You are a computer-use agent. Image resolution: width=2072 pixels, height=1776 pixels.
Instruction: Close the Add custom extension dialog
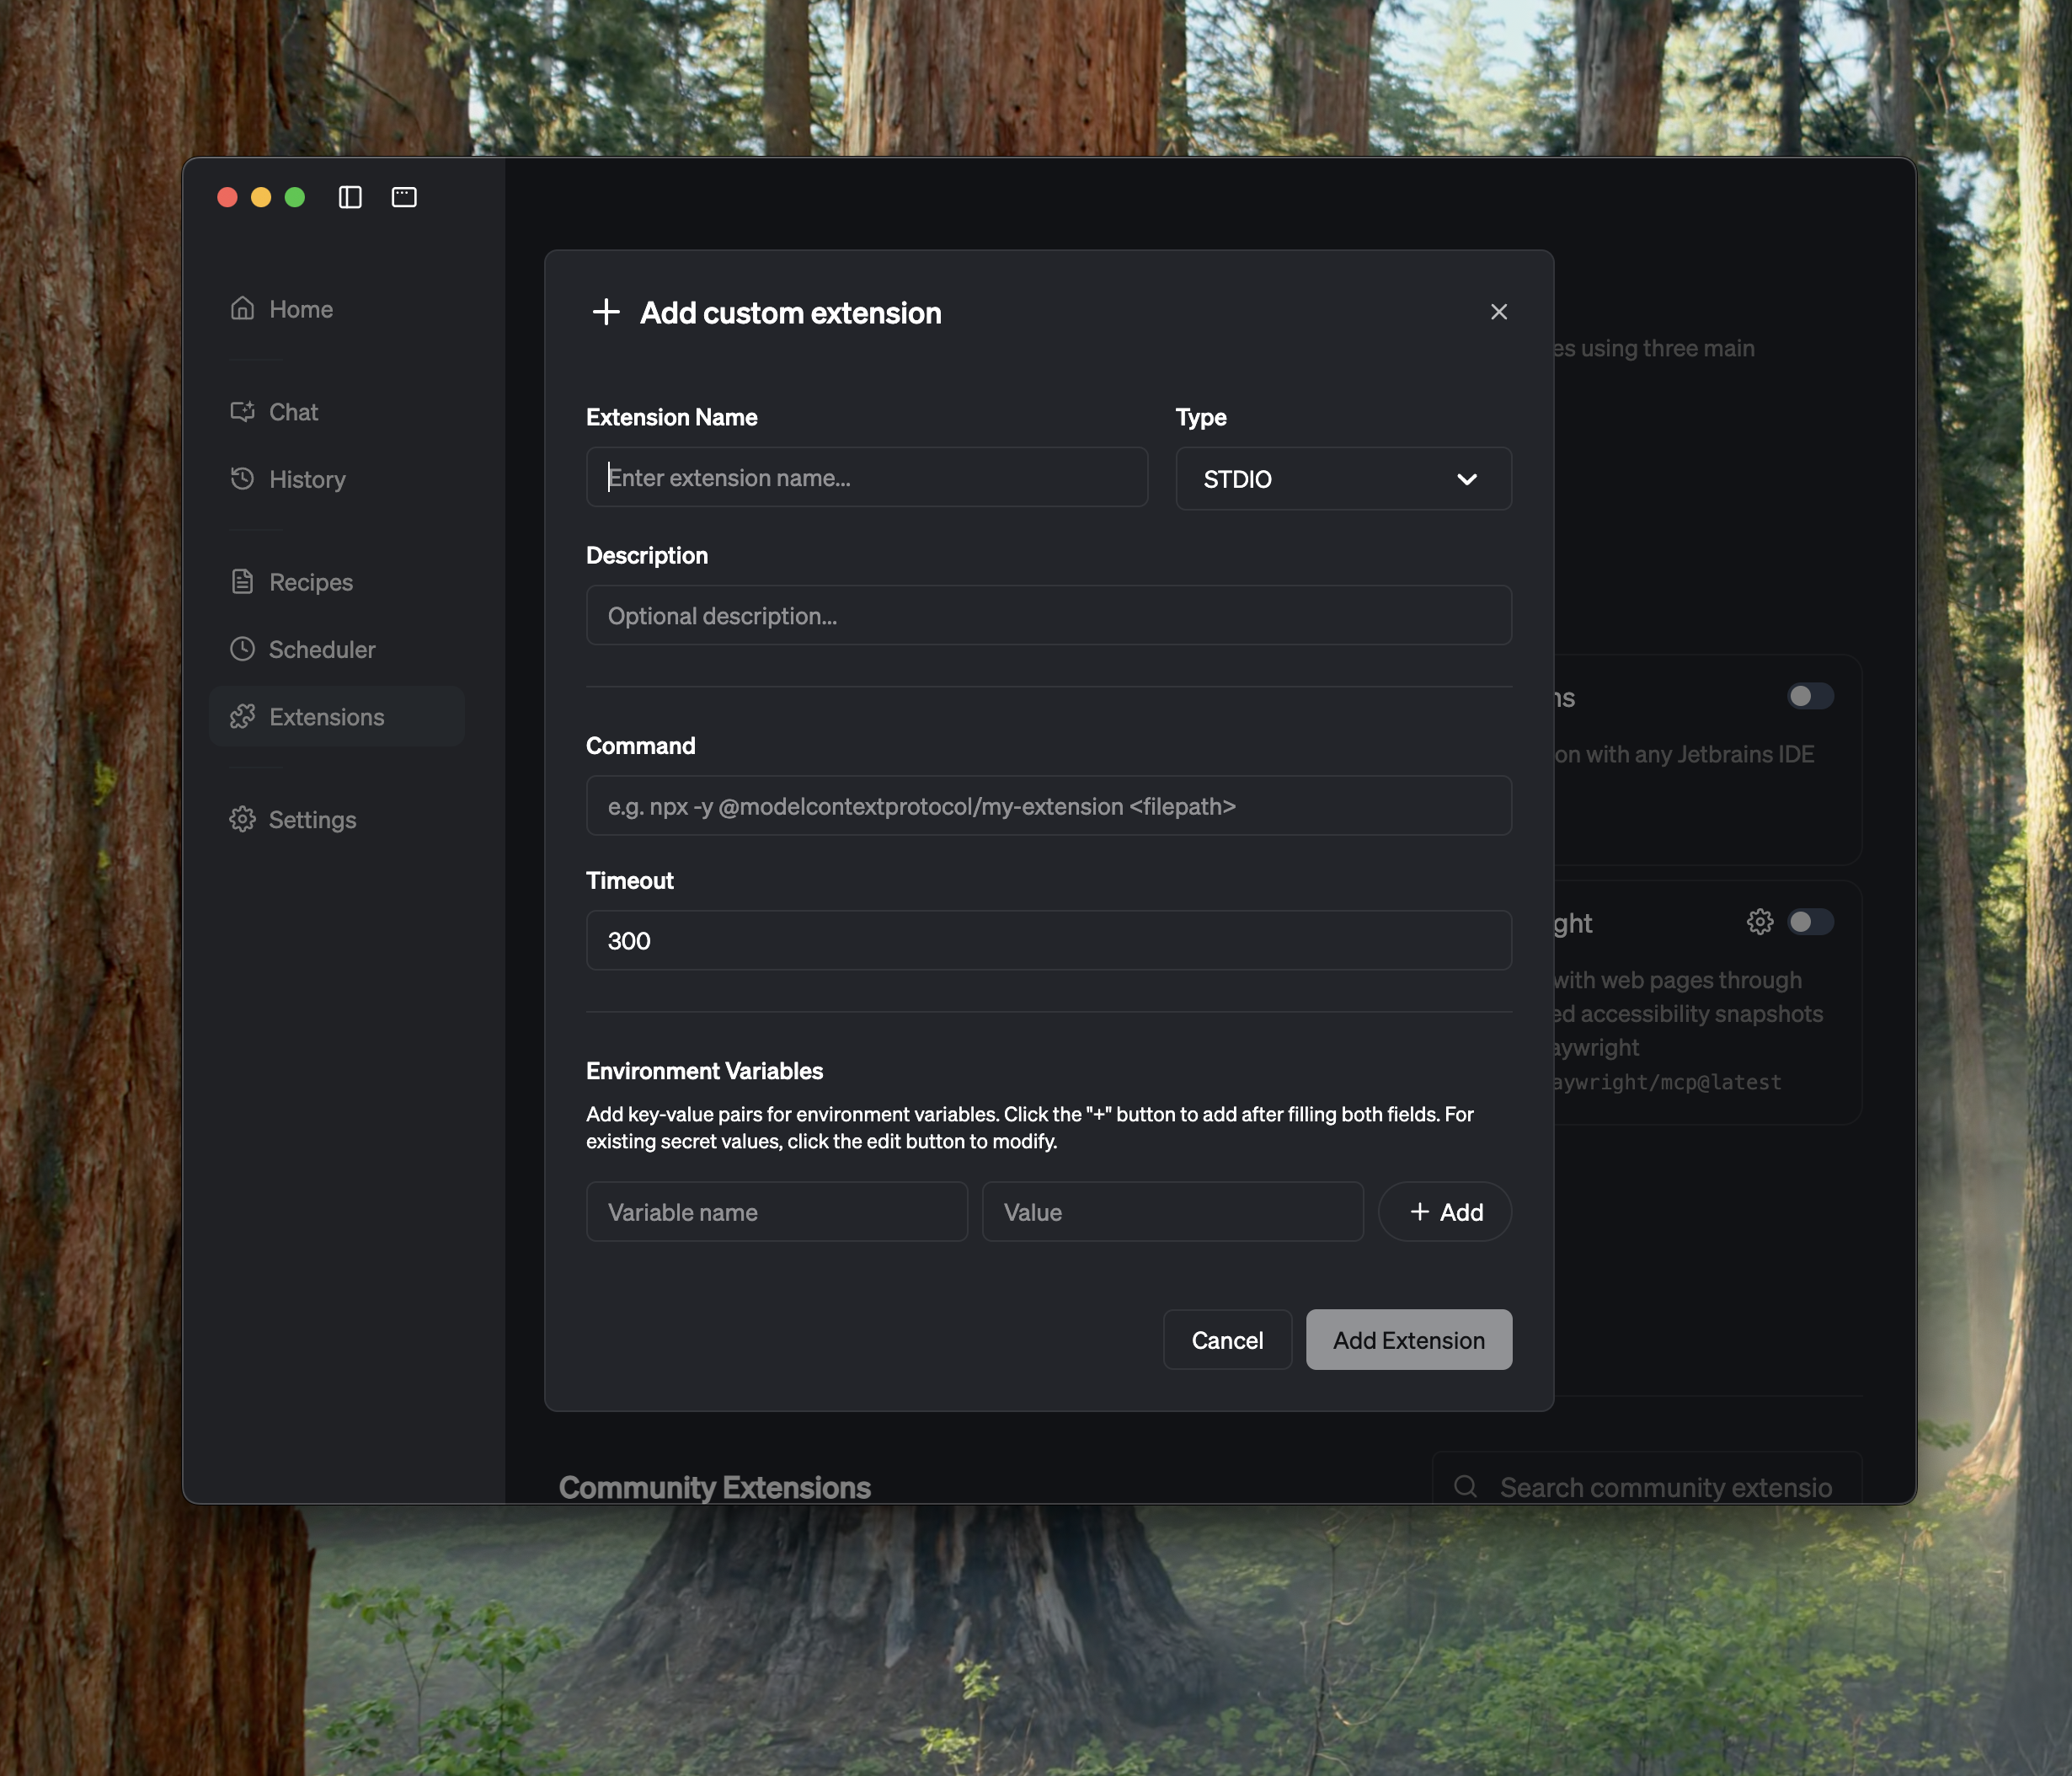pos(1498,312)
